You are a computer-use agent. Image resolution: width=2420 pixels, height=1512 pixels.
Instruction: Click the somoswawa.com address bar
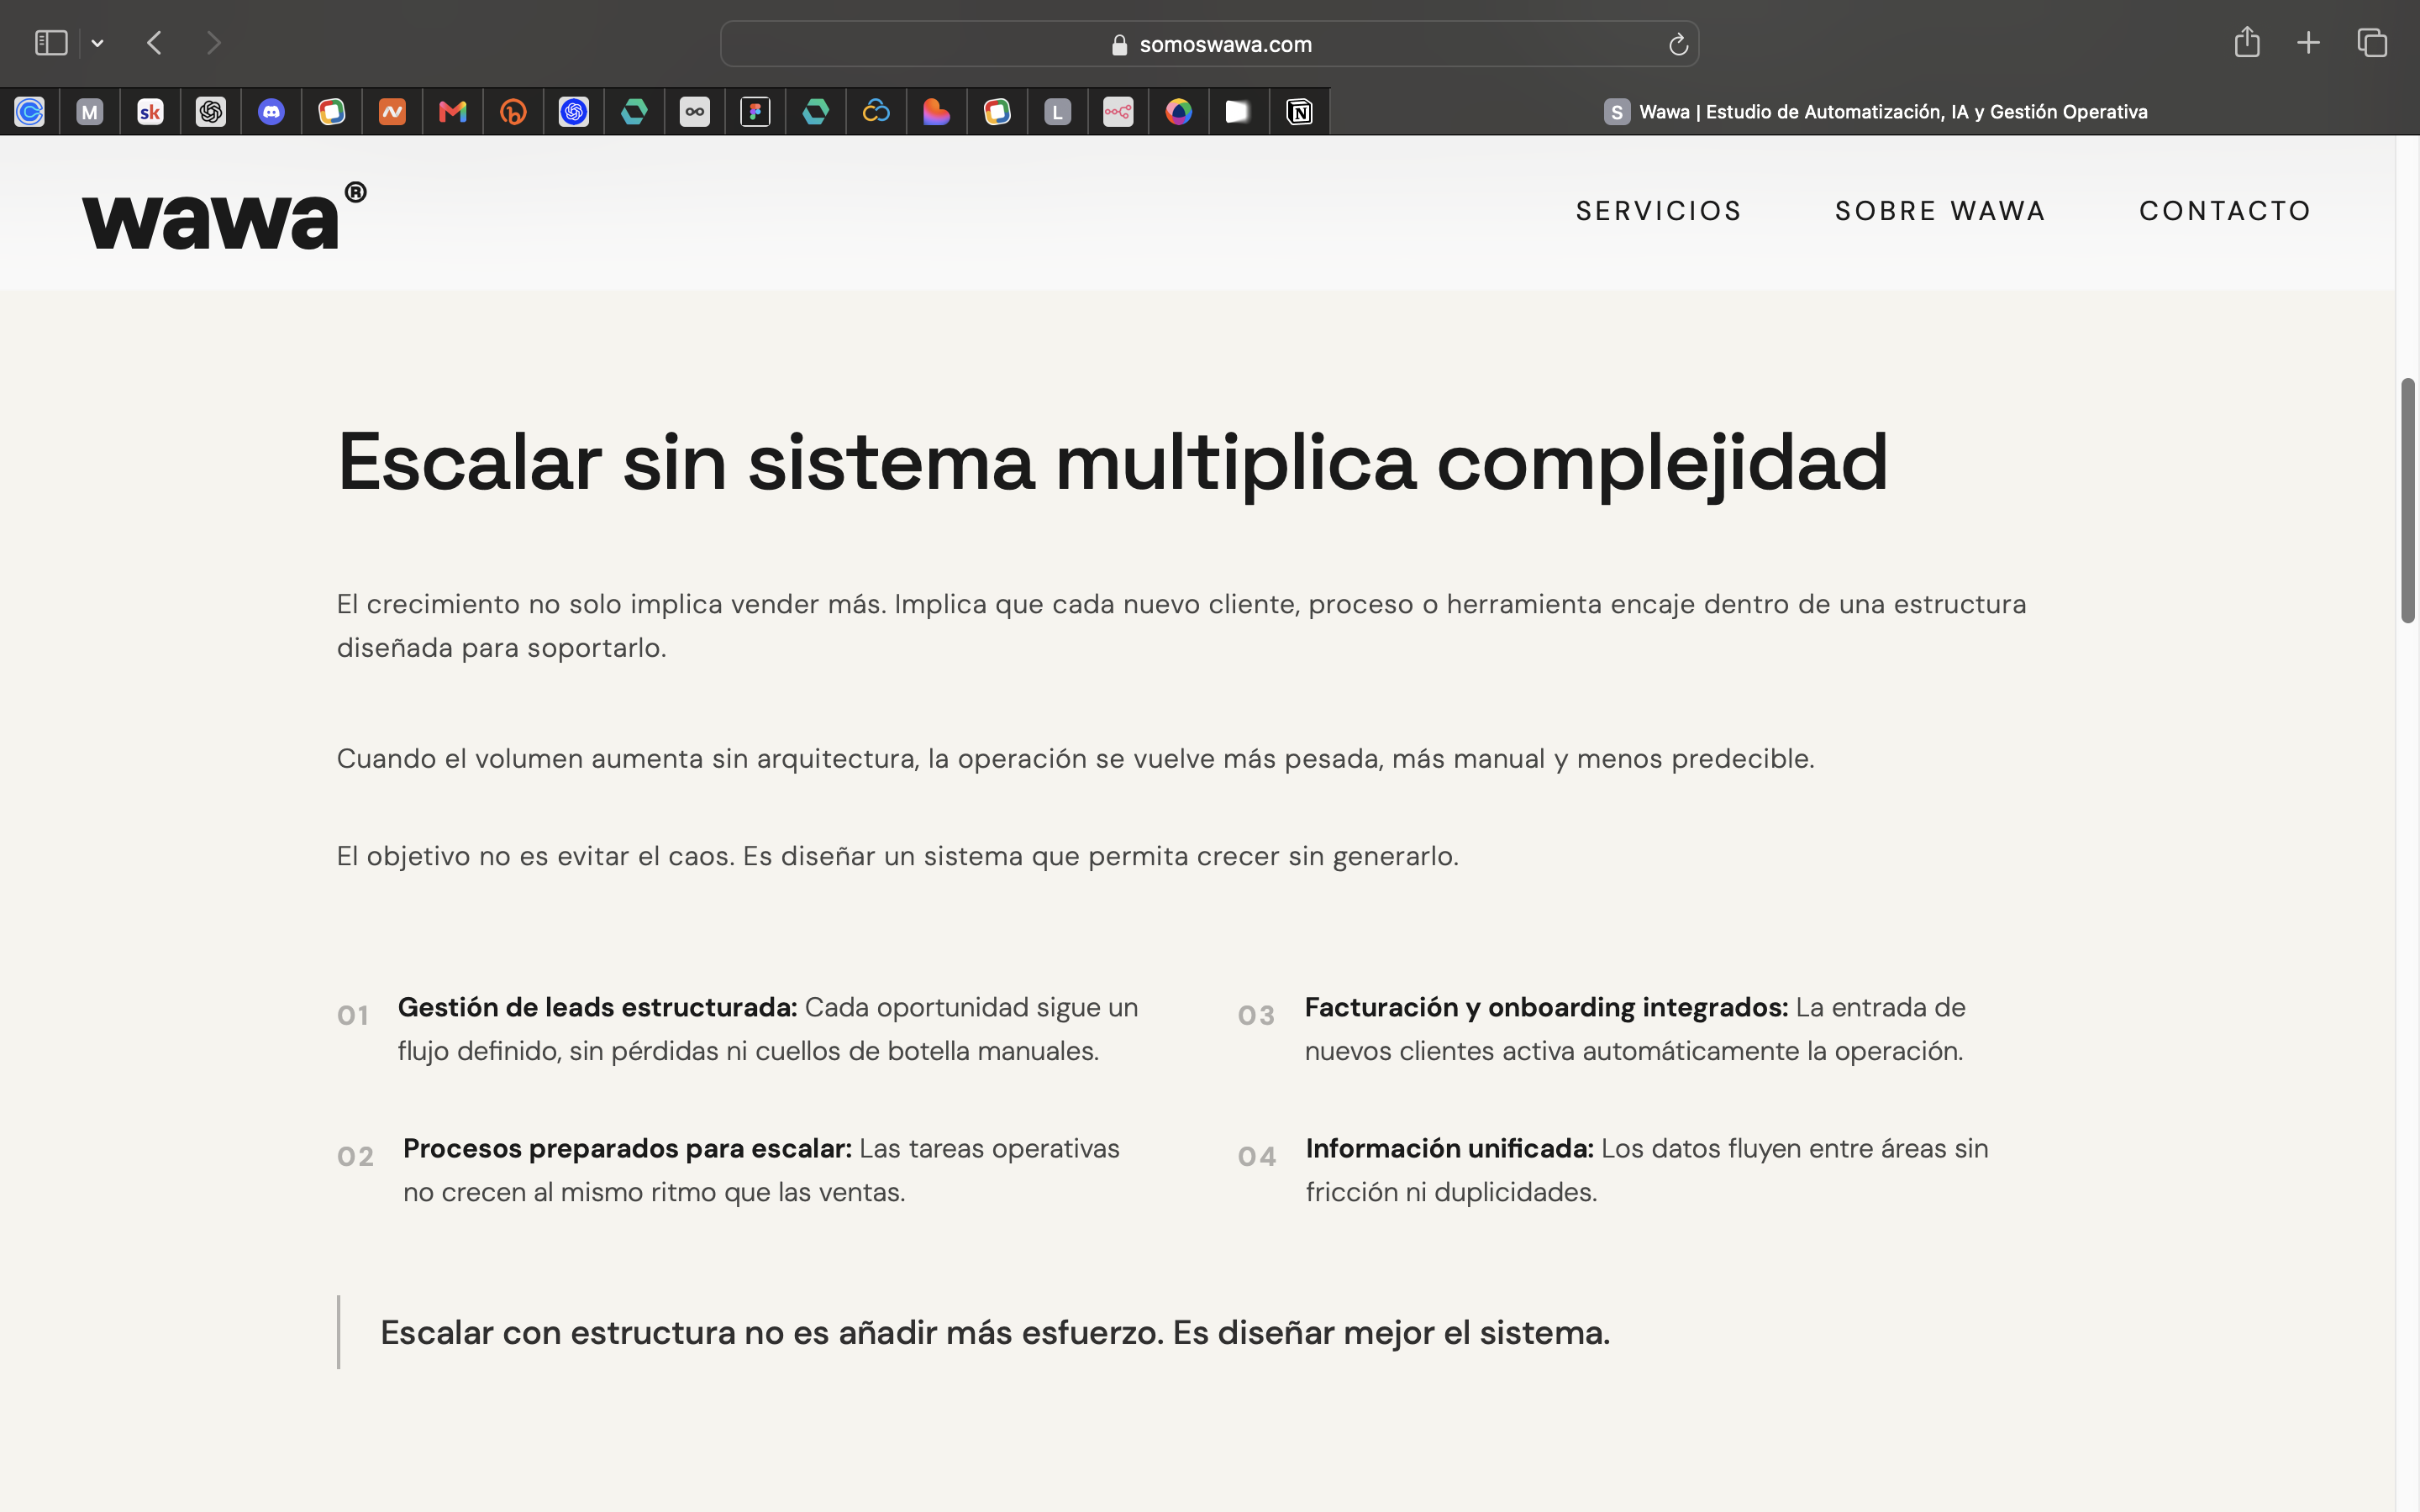coord(1209,44)
